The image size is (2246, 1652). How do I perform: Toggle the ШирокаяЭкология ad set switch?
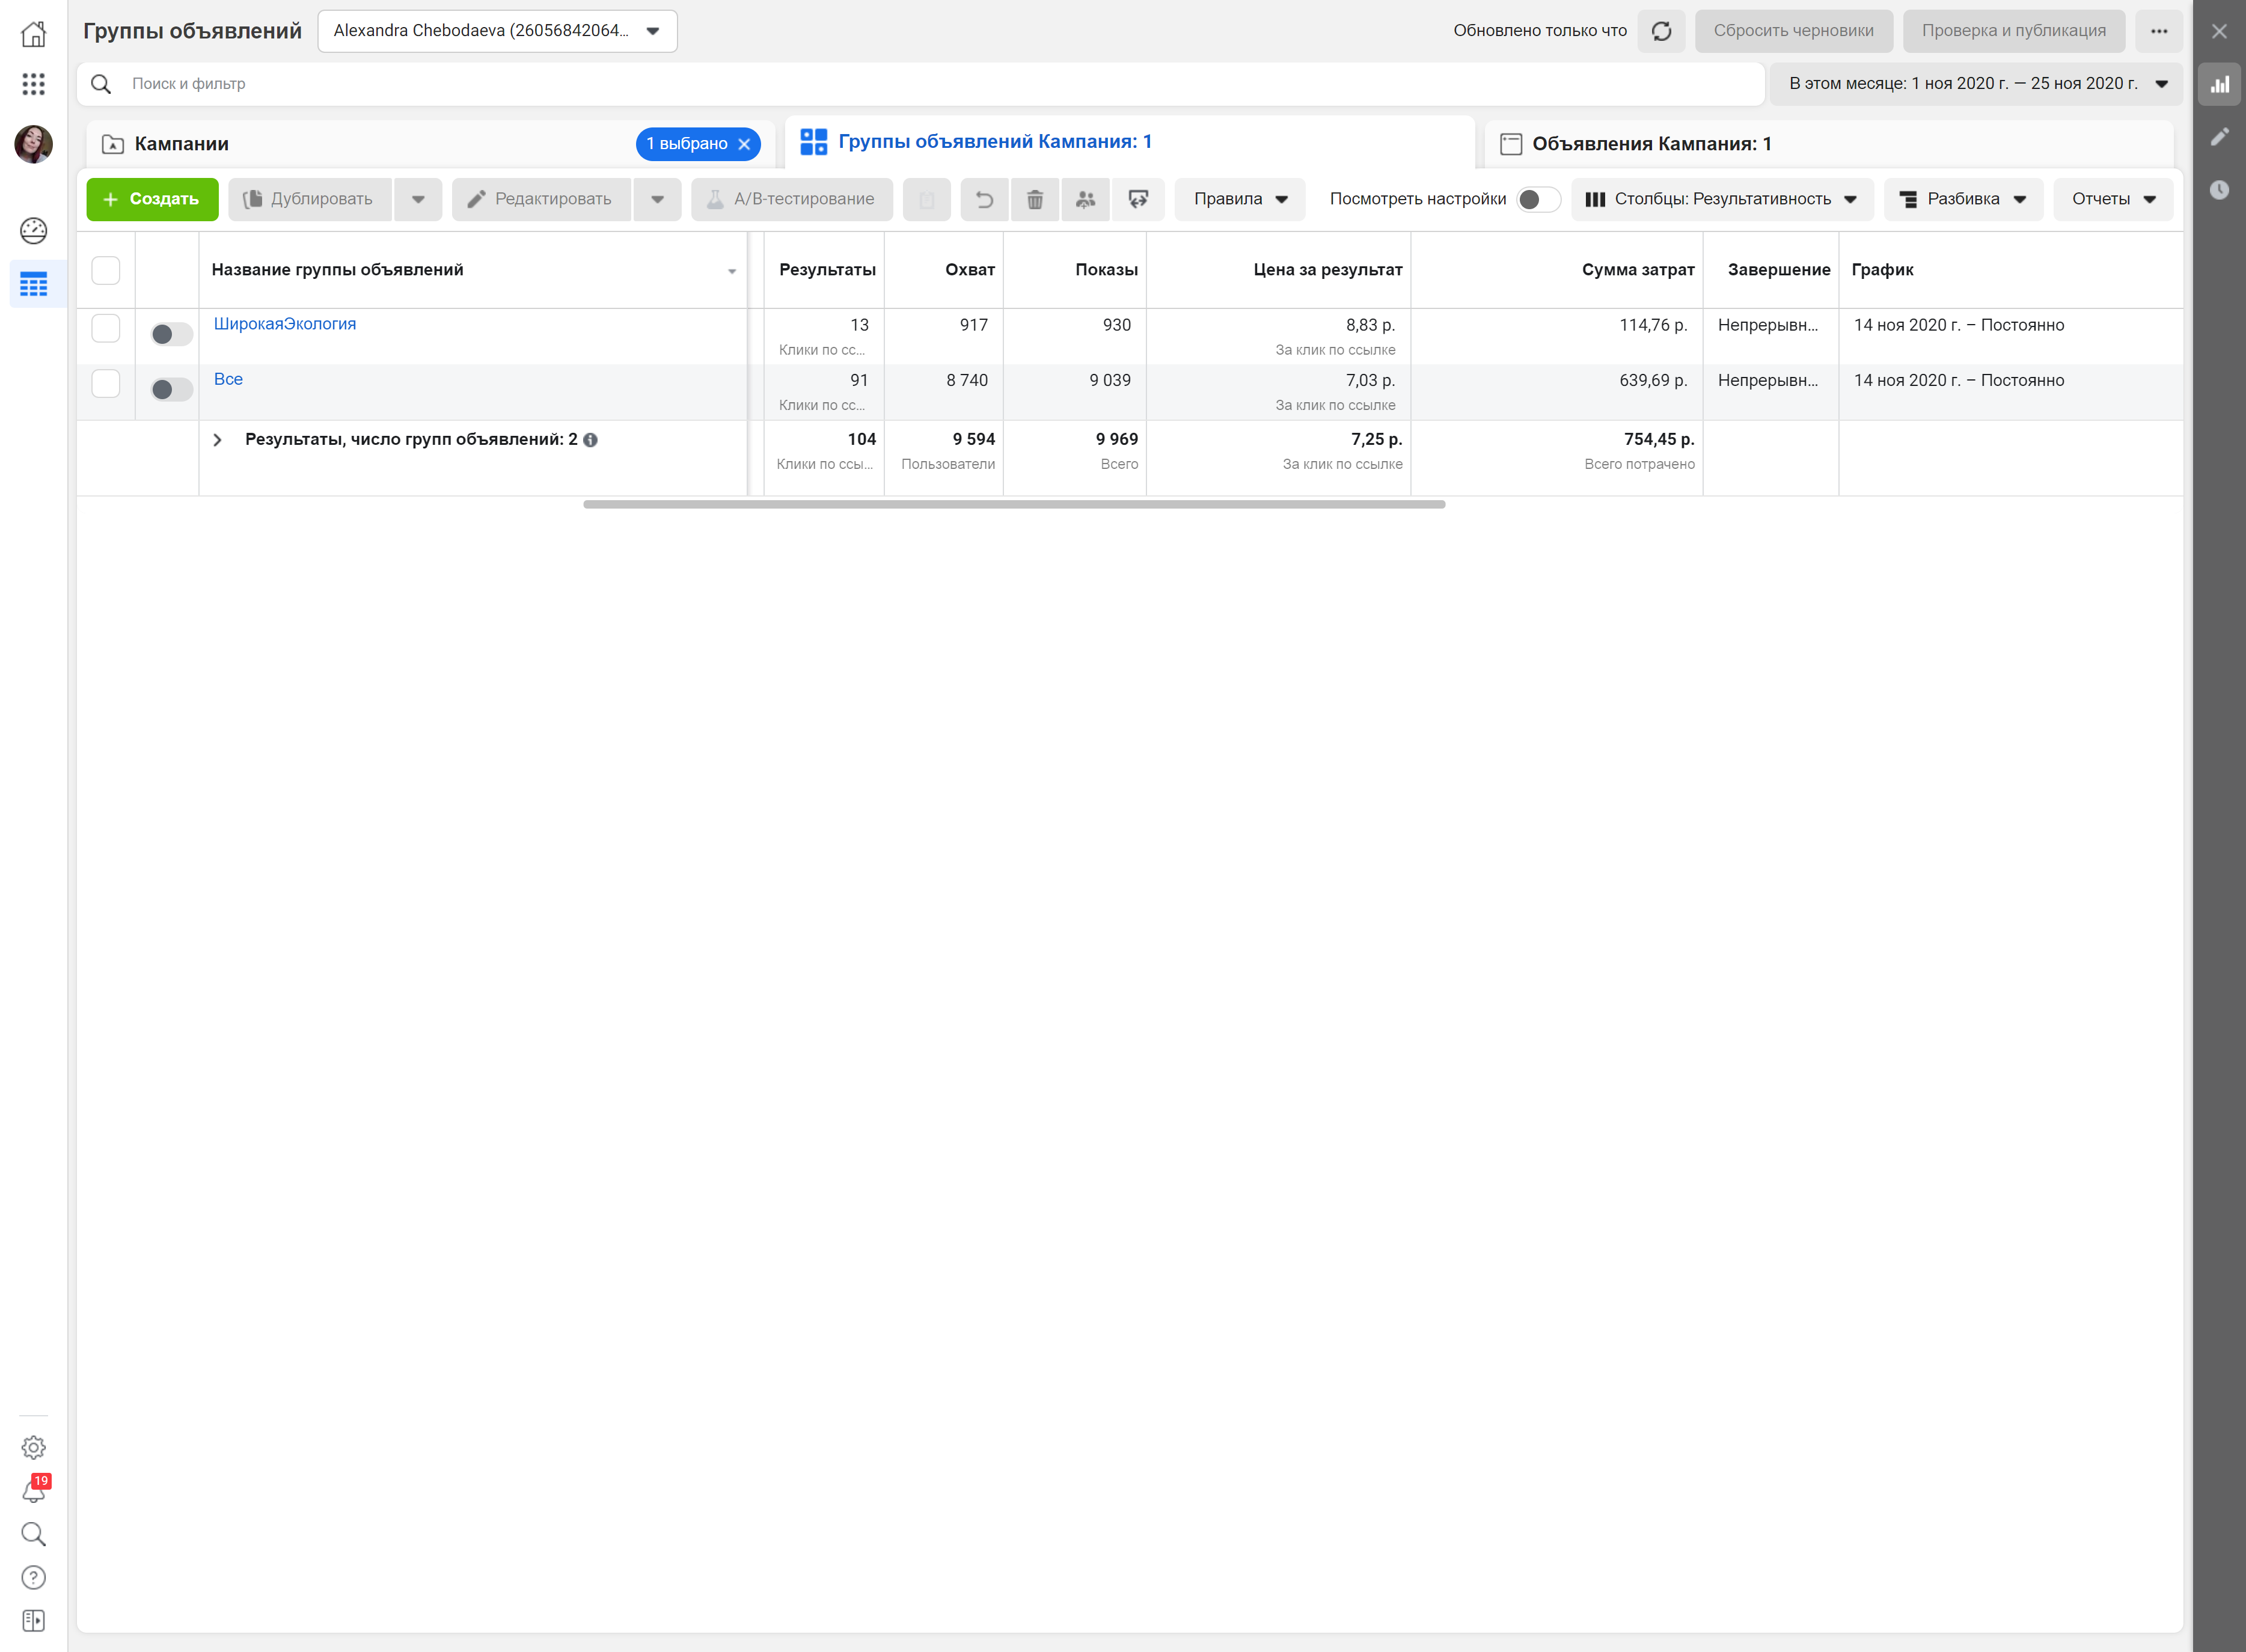171,334
